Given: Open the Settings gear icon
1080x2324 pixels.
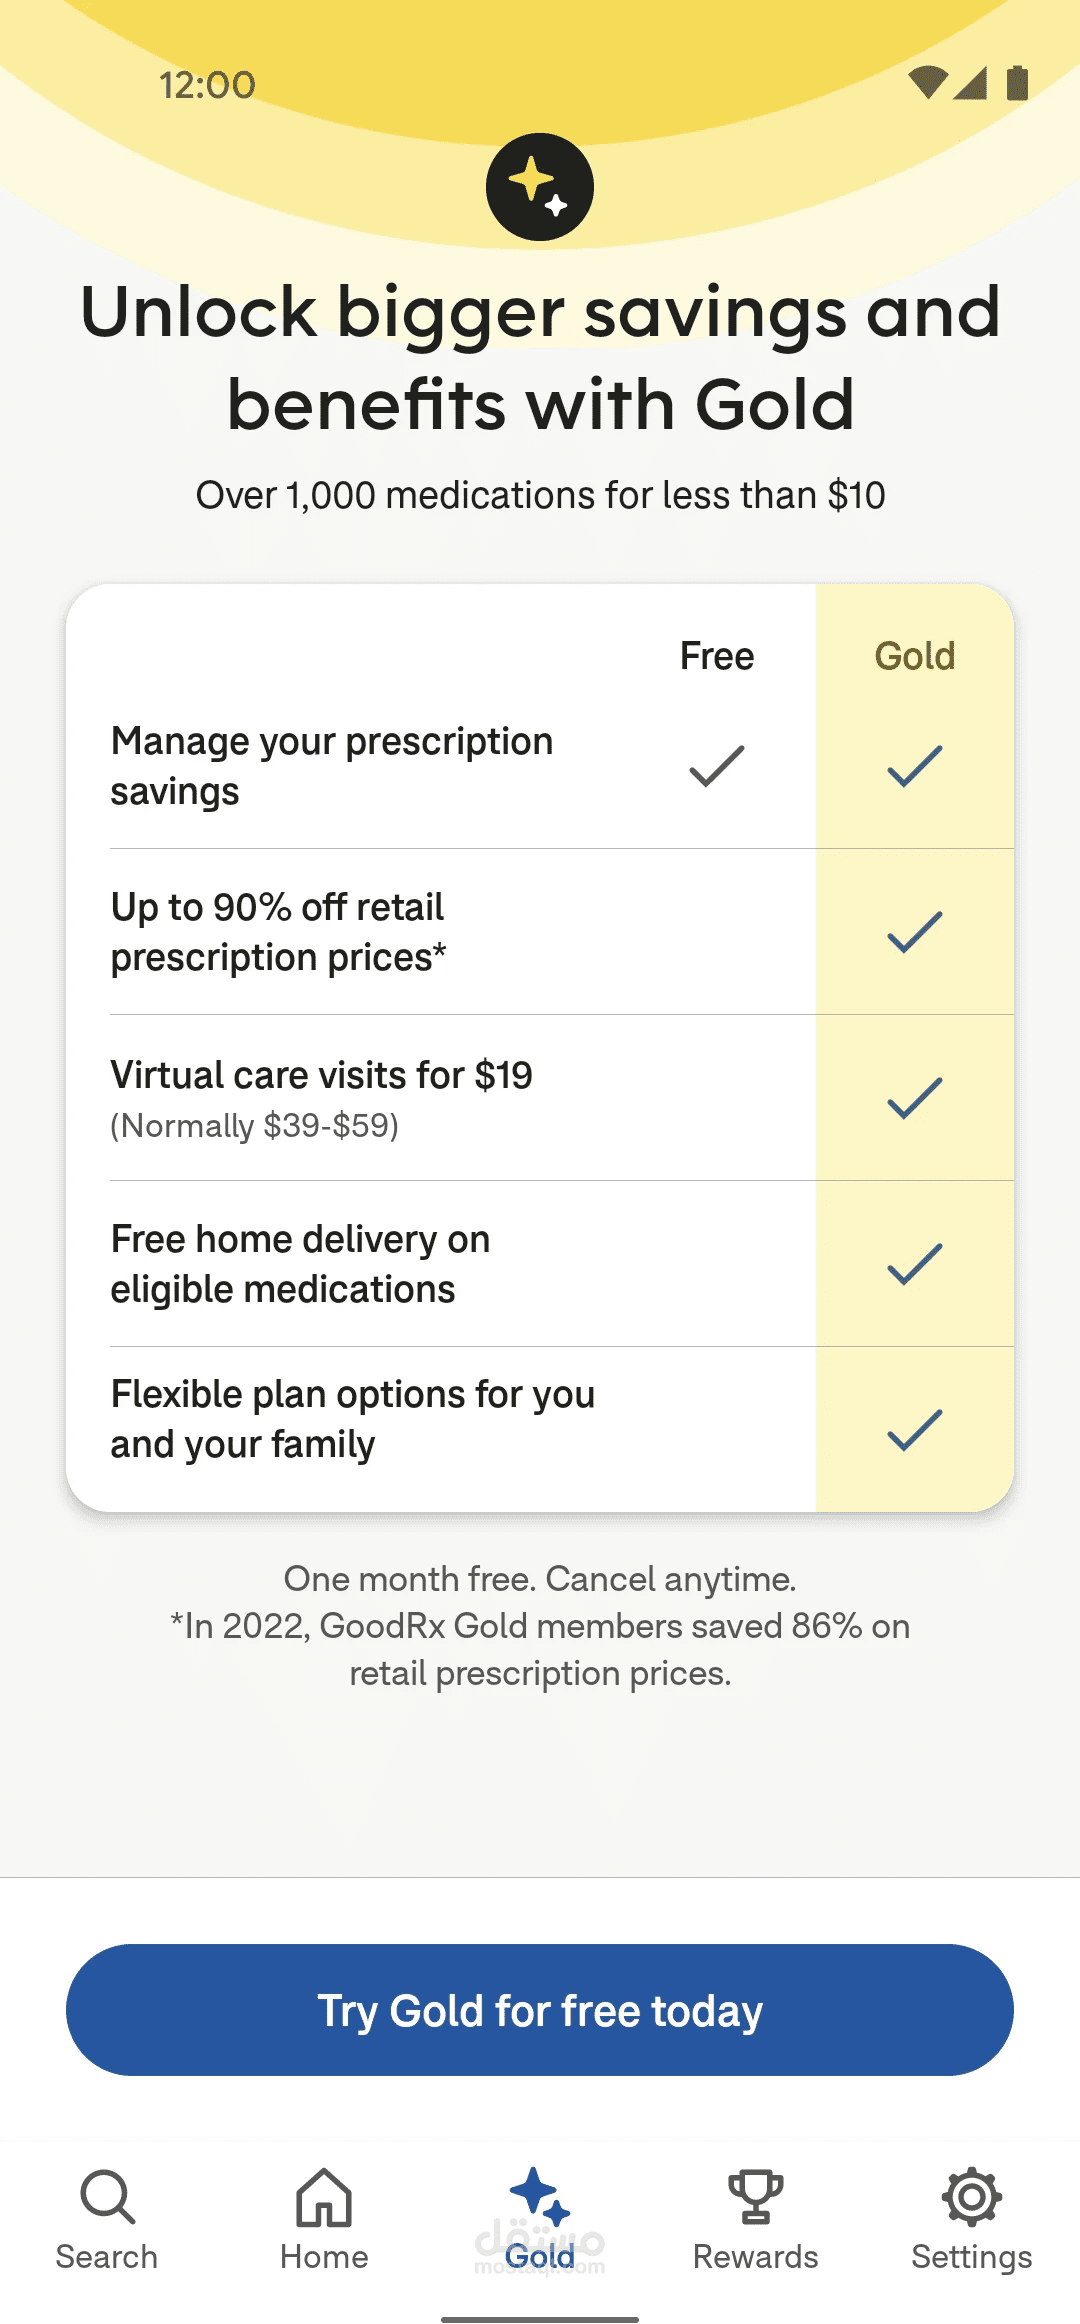Looking at the screenshot, I should [x=971, y=2196].
